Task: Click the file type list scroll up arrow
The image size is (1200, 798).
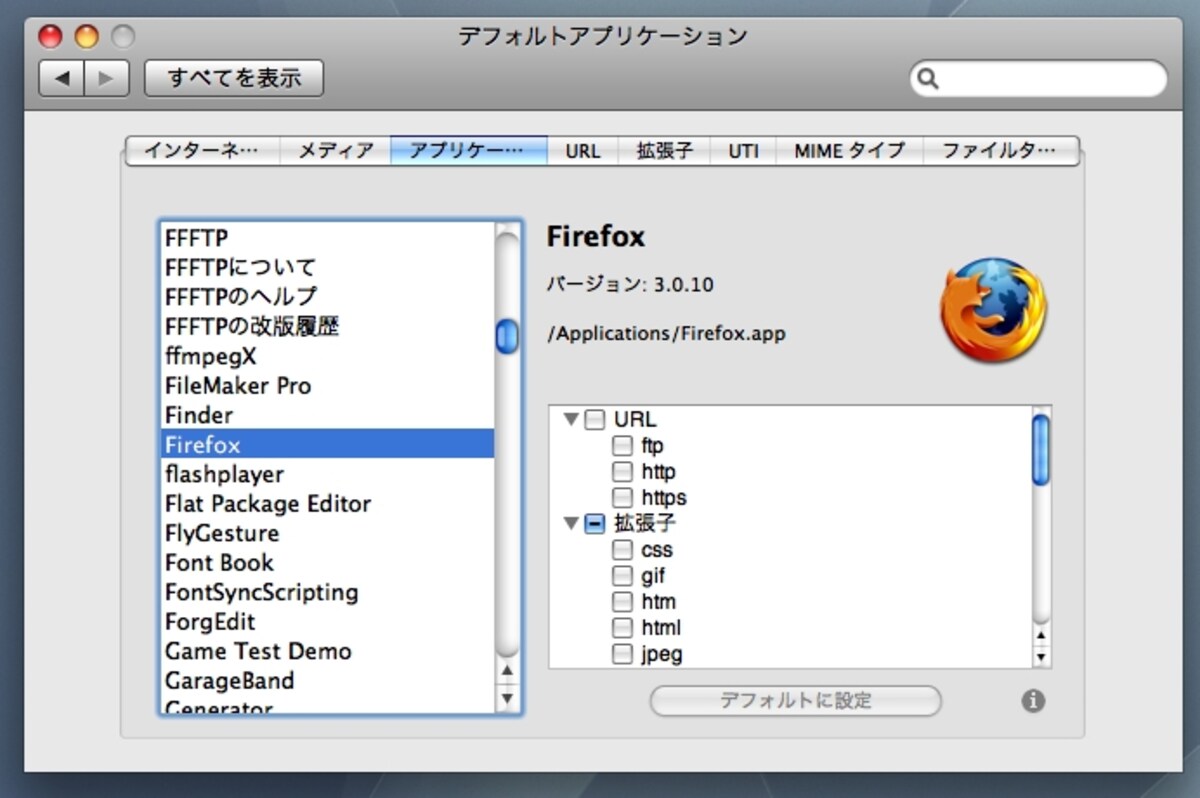Action: (1041, 635)
